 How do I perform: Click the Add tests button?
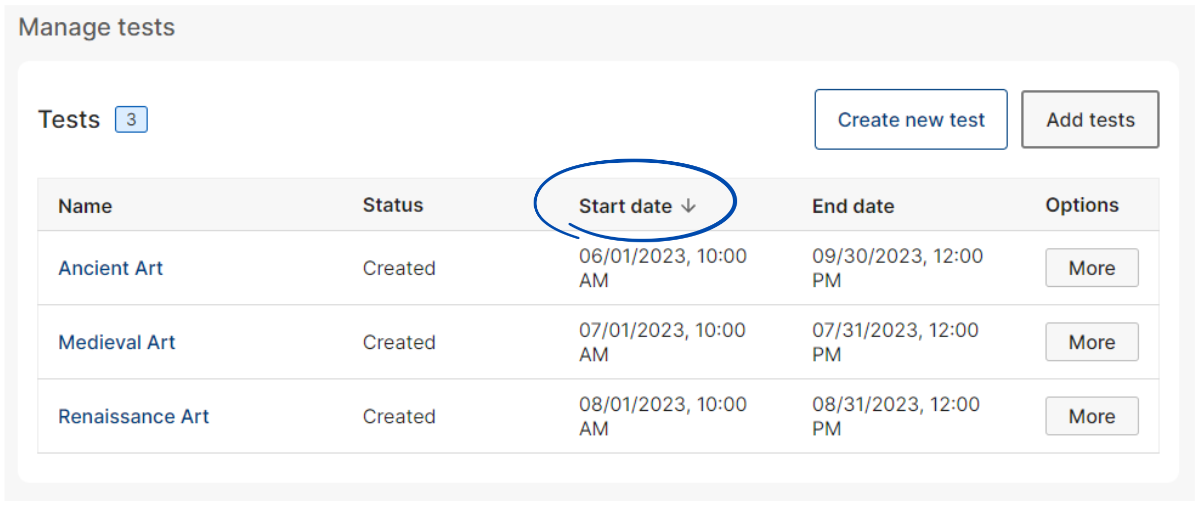click(x=1090, y=120)
